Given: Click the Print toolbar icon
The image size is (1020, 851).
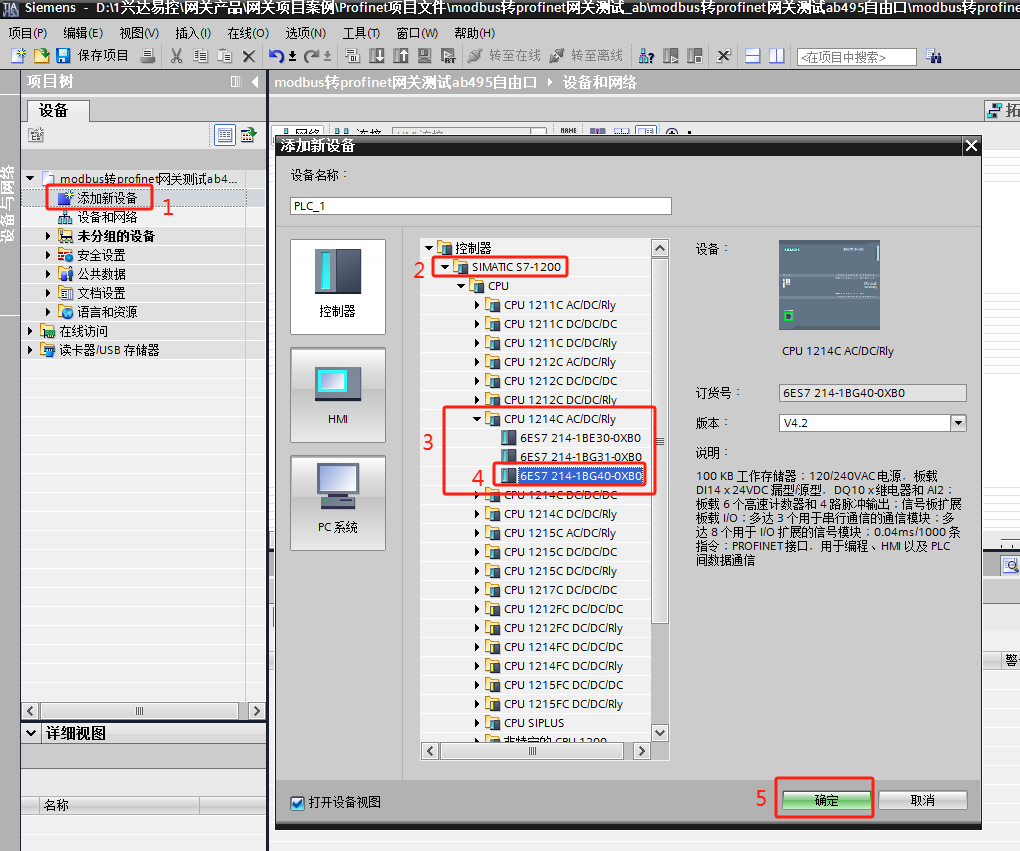Looking at the screenshot, I should tap(148, 56).
